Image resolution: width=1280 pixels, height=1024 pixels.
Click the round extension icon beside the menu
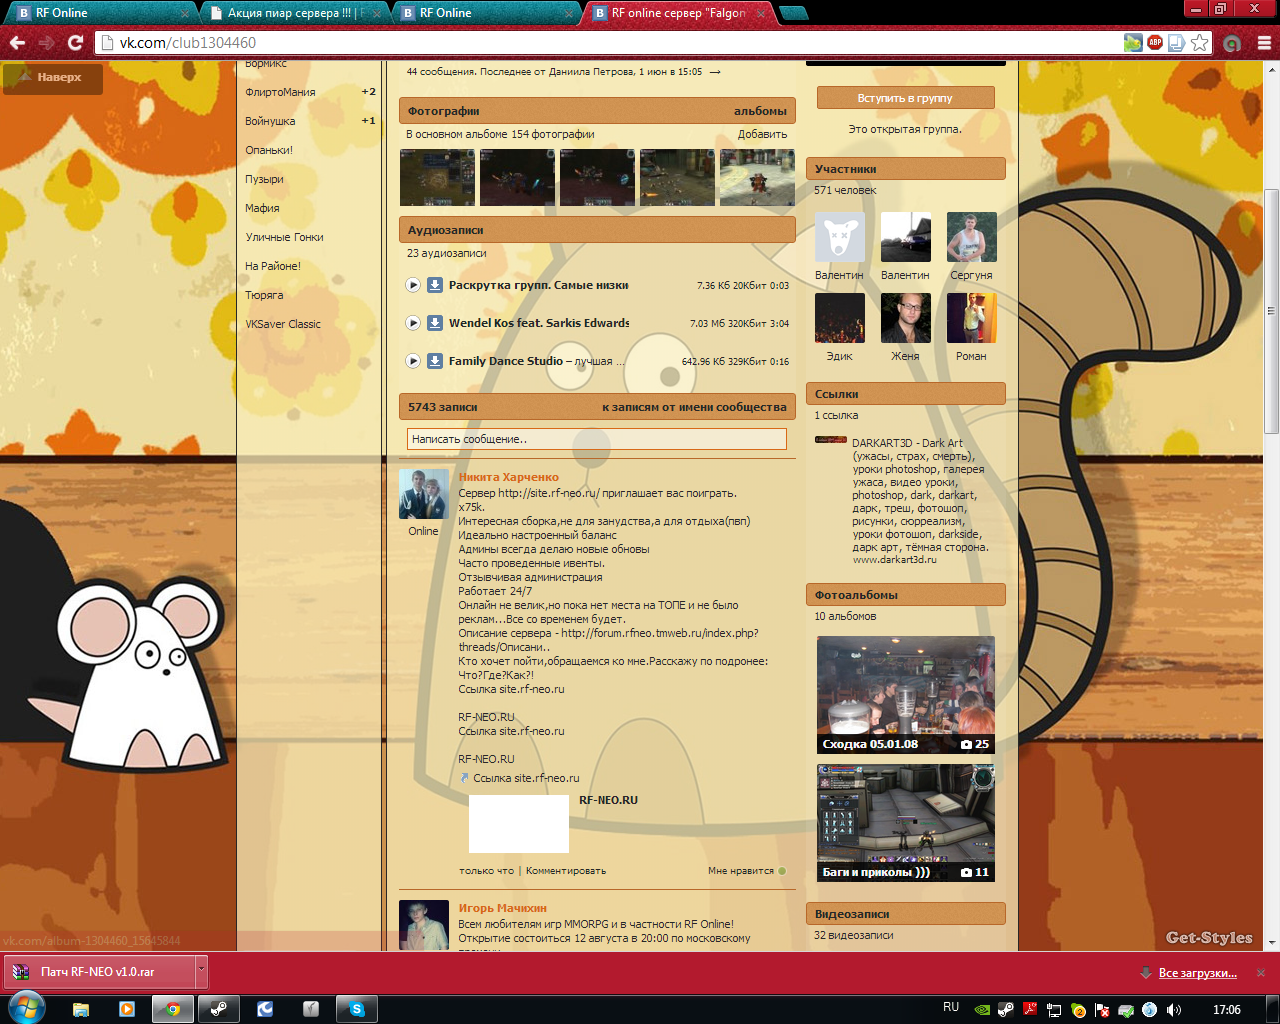click(x=1232, y=43)
